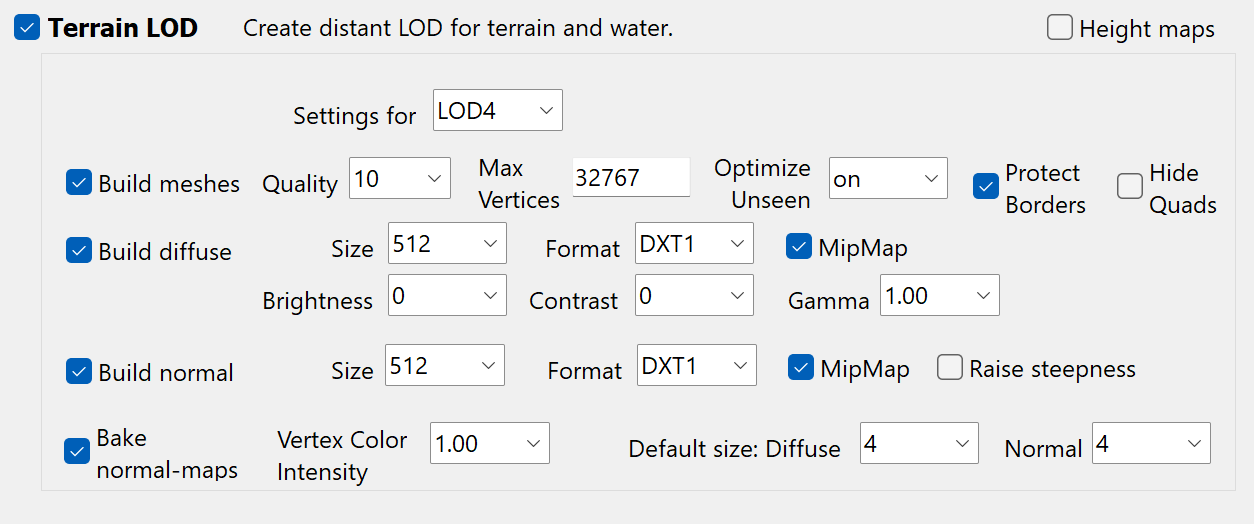Uncheck MipMap for diffuse texture
This screenshot has height=524, width=1254.
799,246
